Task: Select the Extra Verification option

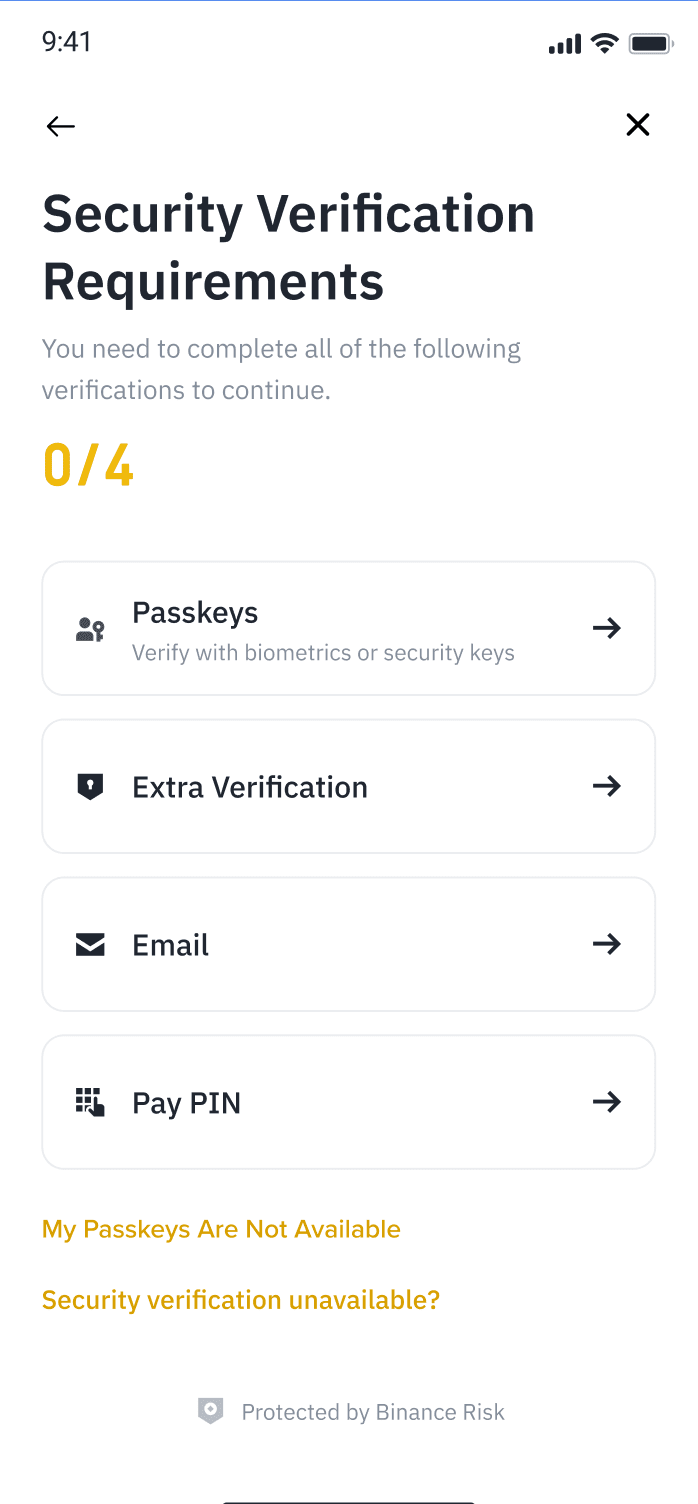Action: [348, 786]
